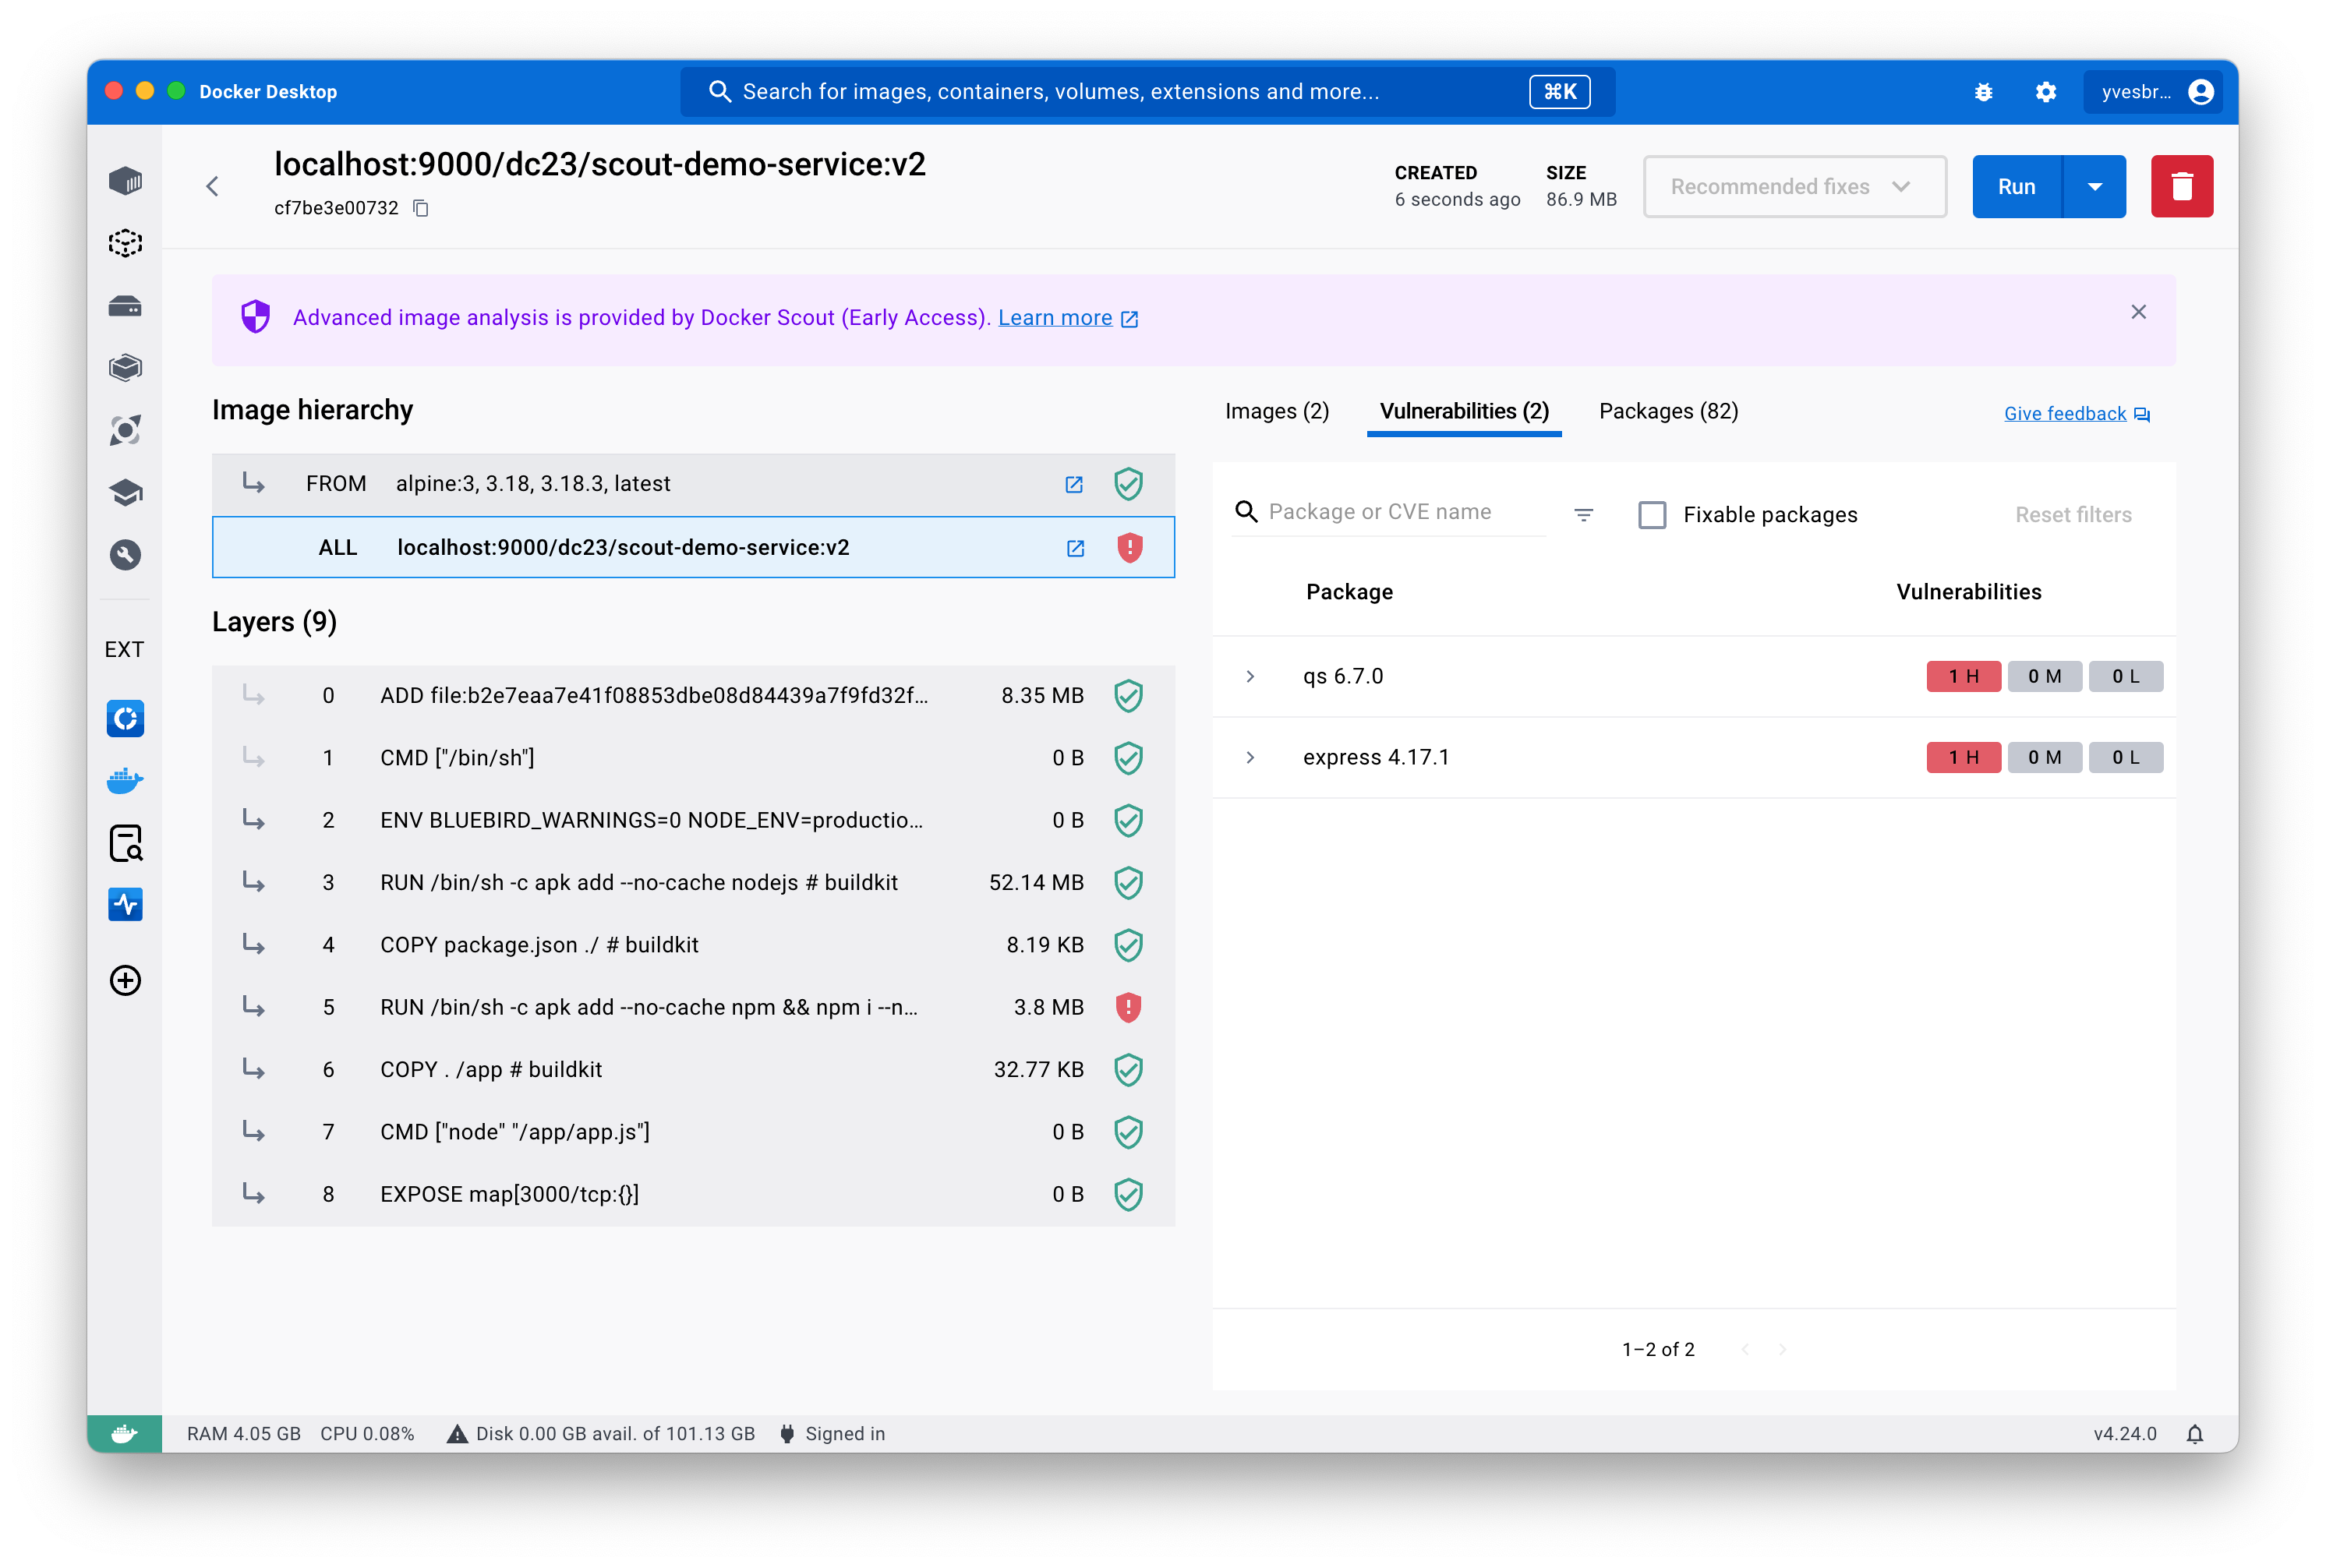Open the Images view in sidebar

[125, 243]
